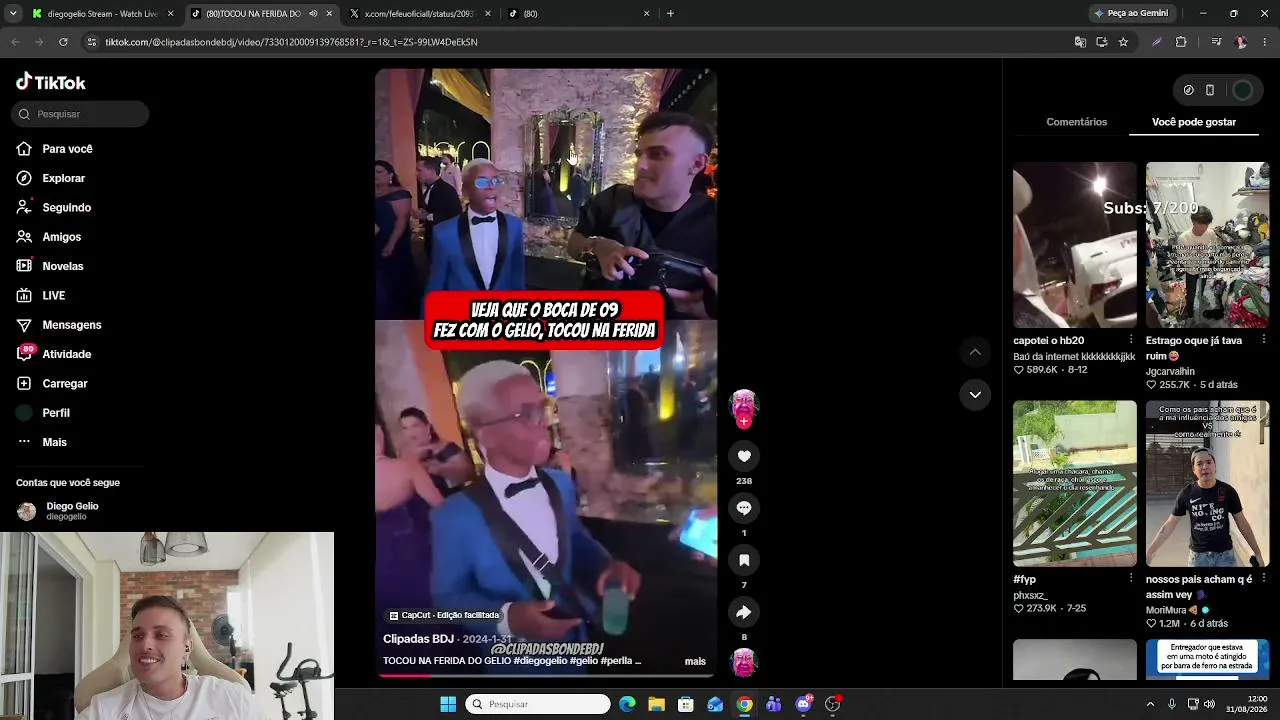Open the Amigos section

pos(49,237)
